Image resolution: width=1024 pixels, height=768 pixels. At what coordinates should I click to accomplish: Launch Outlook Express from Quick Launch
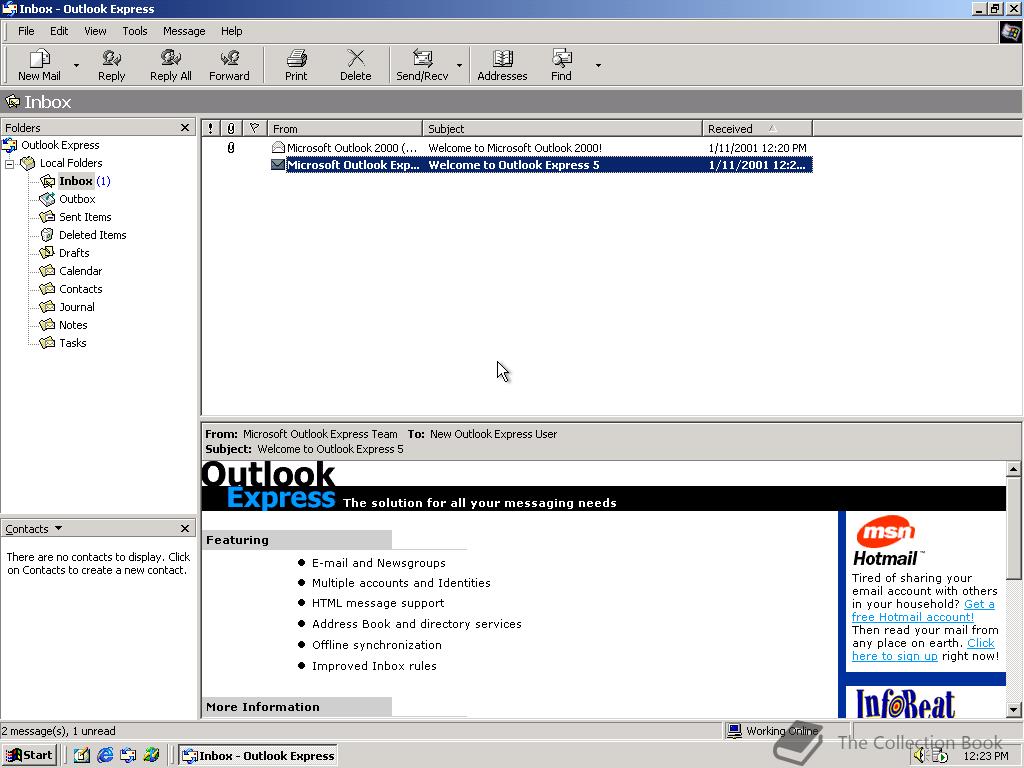pyautogui.click(x=128, y=755)
